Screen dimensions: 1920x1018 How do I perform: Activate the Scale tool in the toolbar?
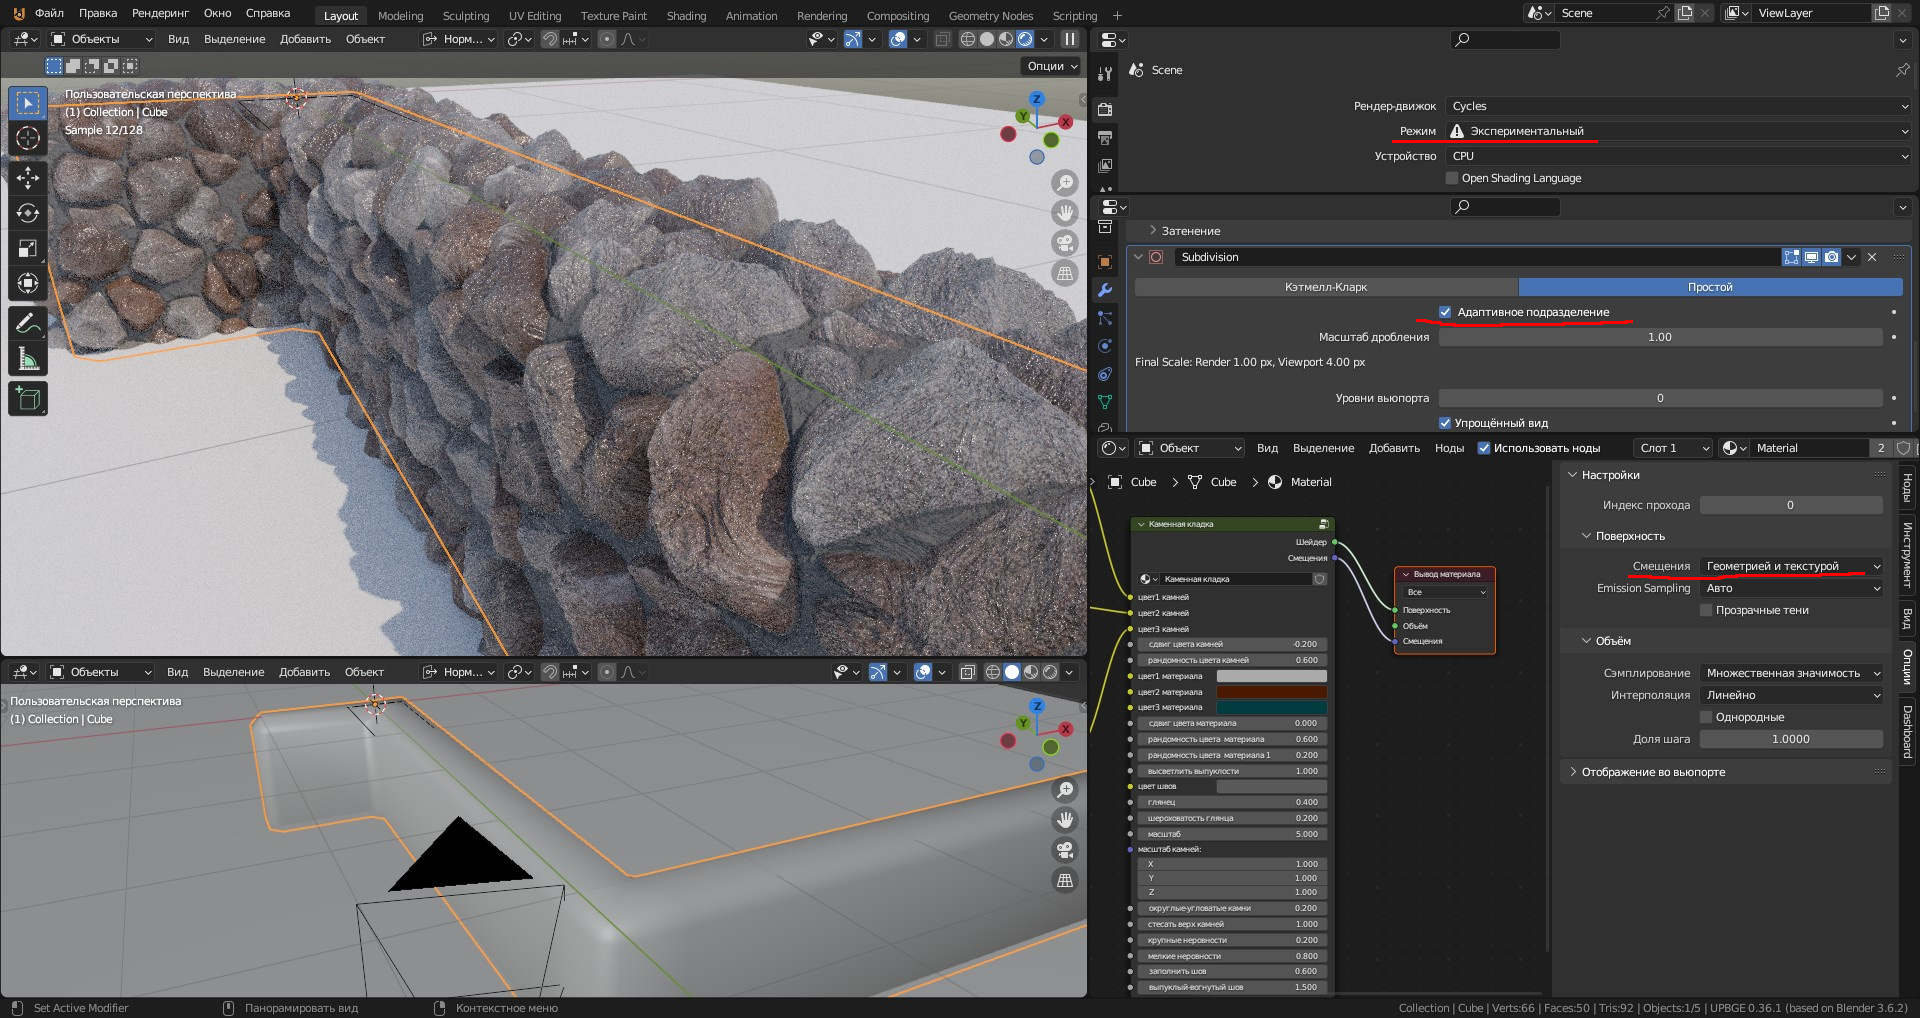click(28, 248)
